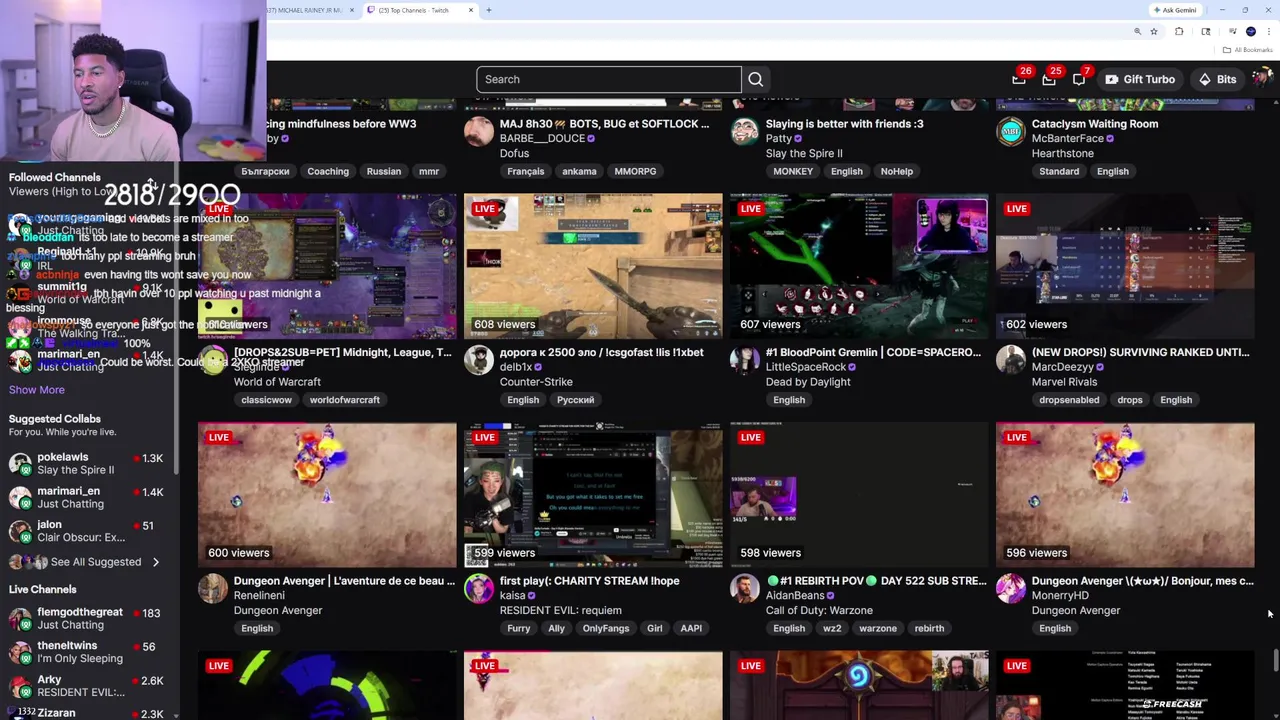Viewport: 1280px width, 720px height.
Task: Click BARBE__DOUCE channel avatar
Action: [479, 132]
